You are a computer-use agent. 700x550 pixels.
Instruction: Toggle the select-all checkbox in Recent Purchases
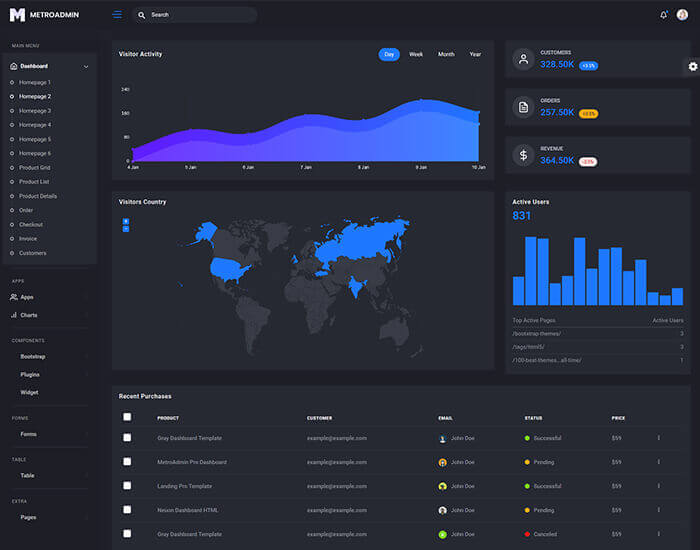tap(127, 417)
